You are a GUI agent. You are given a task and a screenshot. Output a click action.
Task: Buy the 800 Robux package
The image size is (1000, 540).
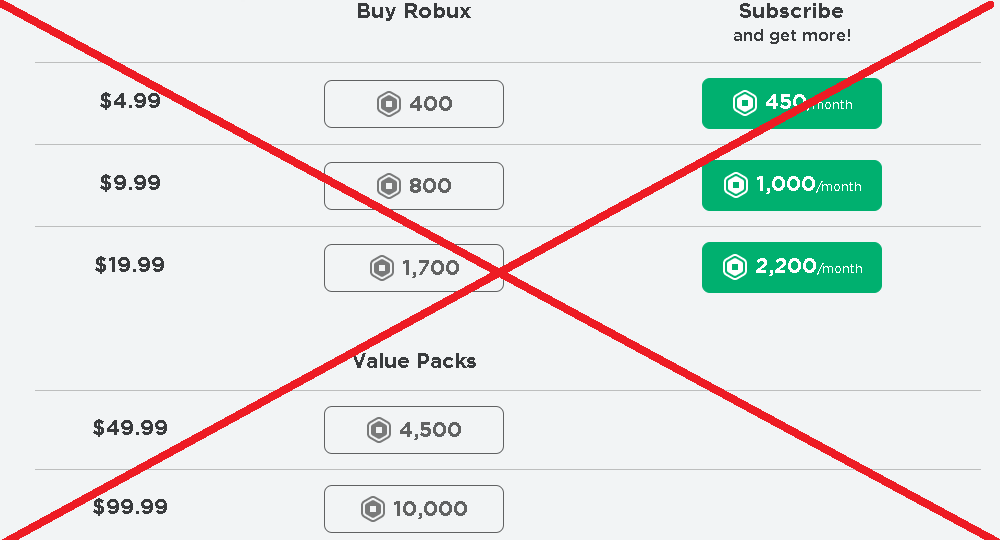[x=414, y=186]
